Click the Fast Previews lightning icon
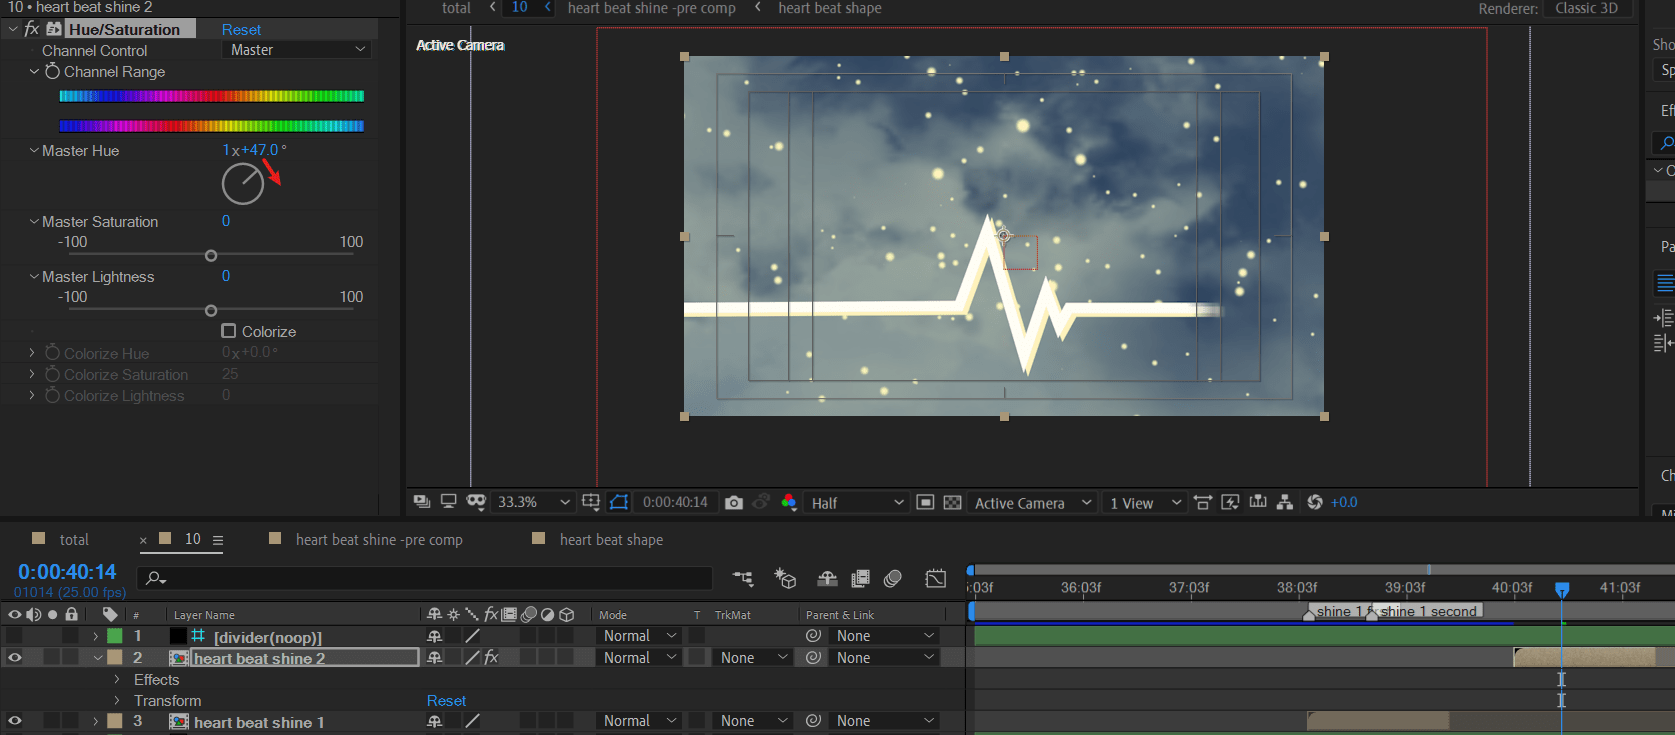This screenshot has width=1675, height=735. [x=1231, y=502]
